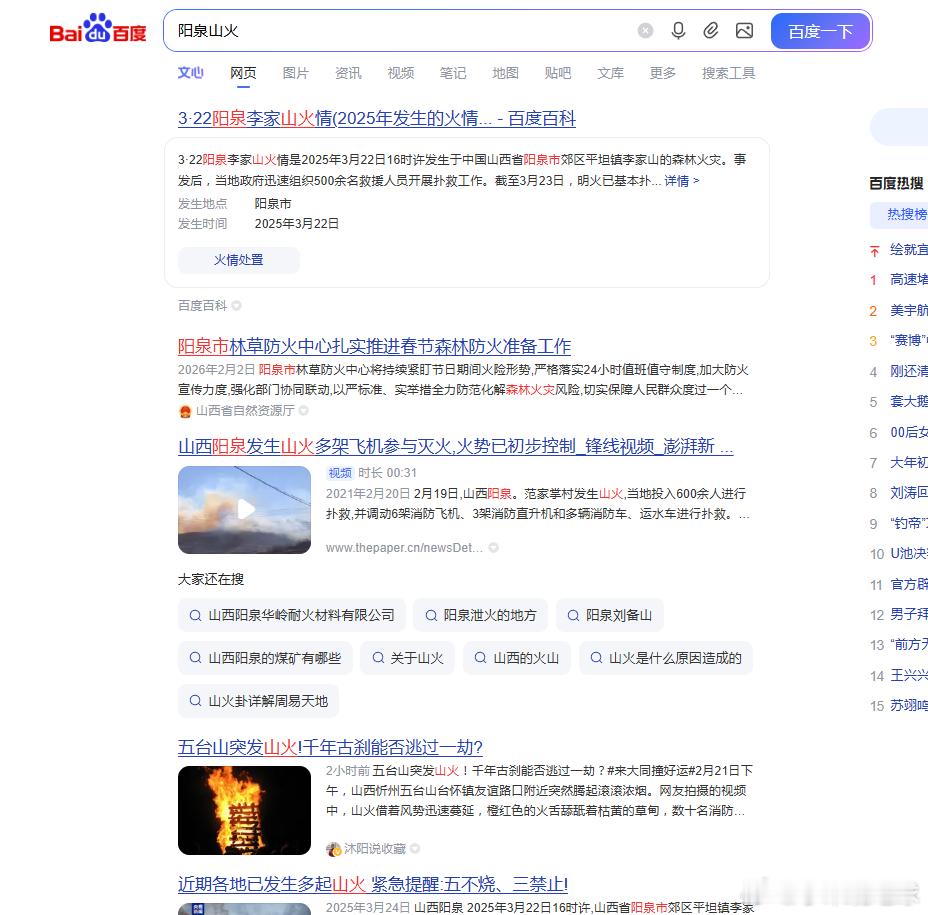Click the 详情 > link in the encyclopedia card
This screenshot has width=928, height=915.
[681, 181]
